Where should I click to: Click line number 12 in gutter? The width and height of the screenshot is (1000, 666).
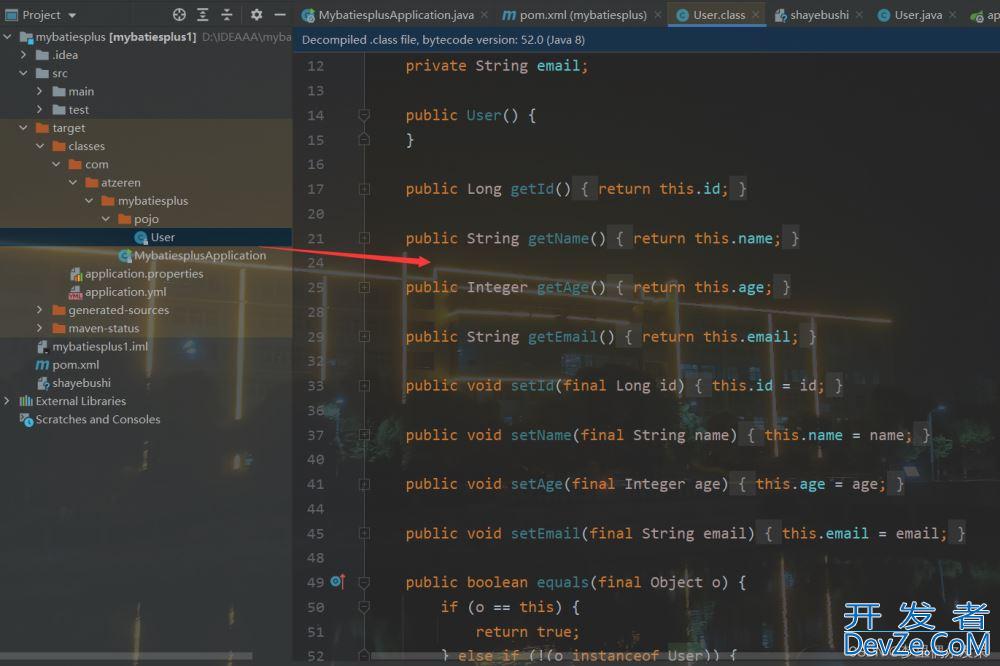(x=315, y=66)
